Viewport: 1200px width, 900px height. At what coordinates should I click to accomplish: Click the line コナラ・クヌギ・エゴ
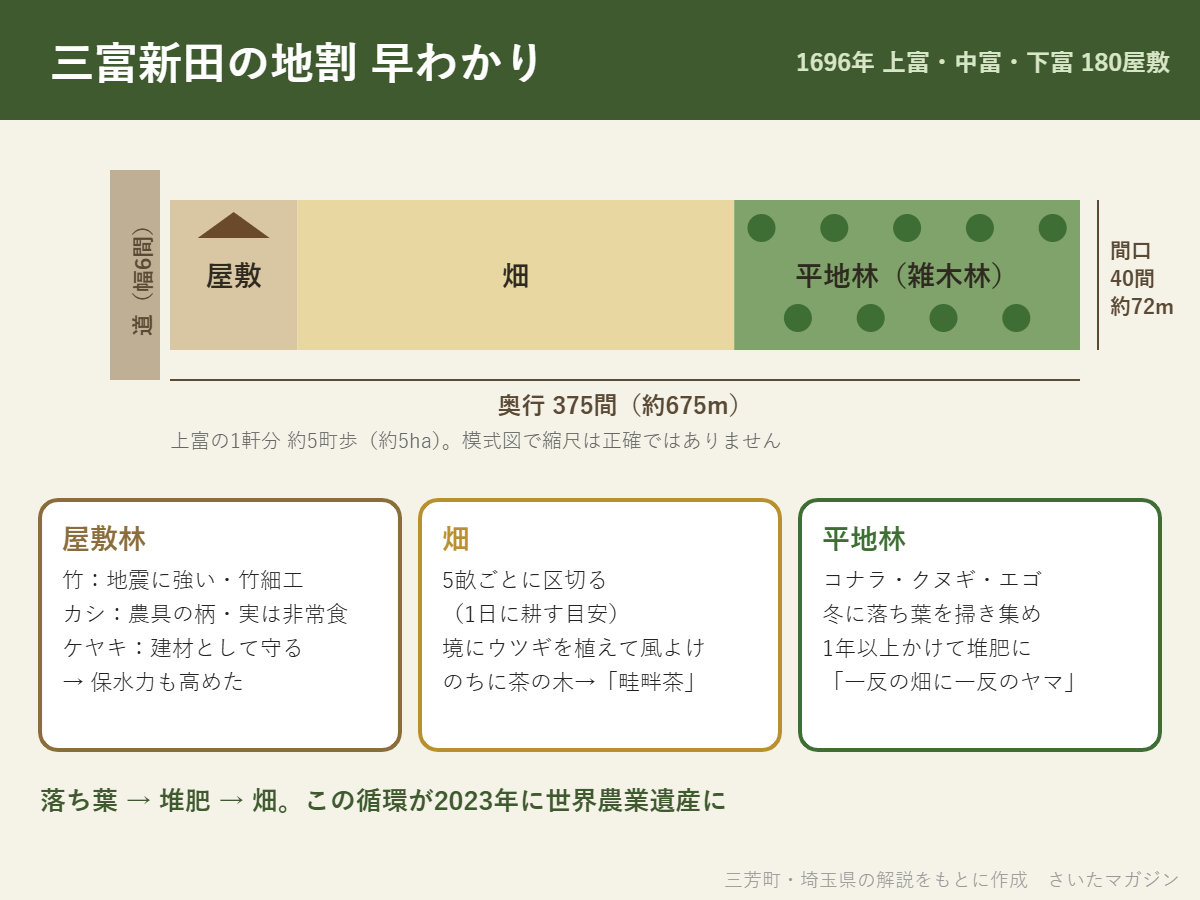(x=932, y=580)
